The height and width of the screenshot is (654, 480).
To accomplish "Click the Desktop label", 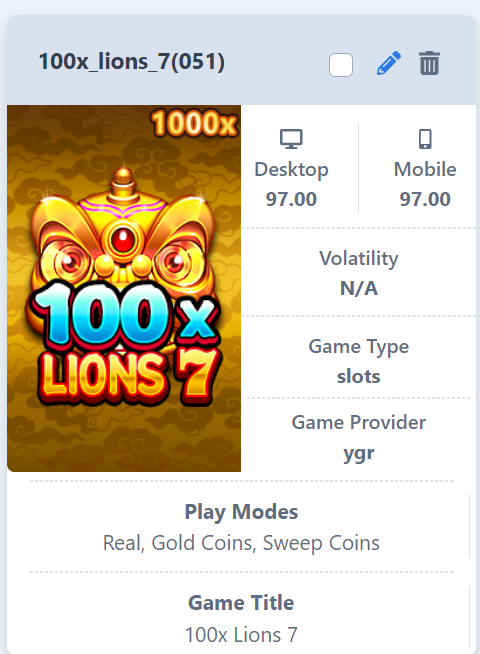I will click(x=292, y=170).
